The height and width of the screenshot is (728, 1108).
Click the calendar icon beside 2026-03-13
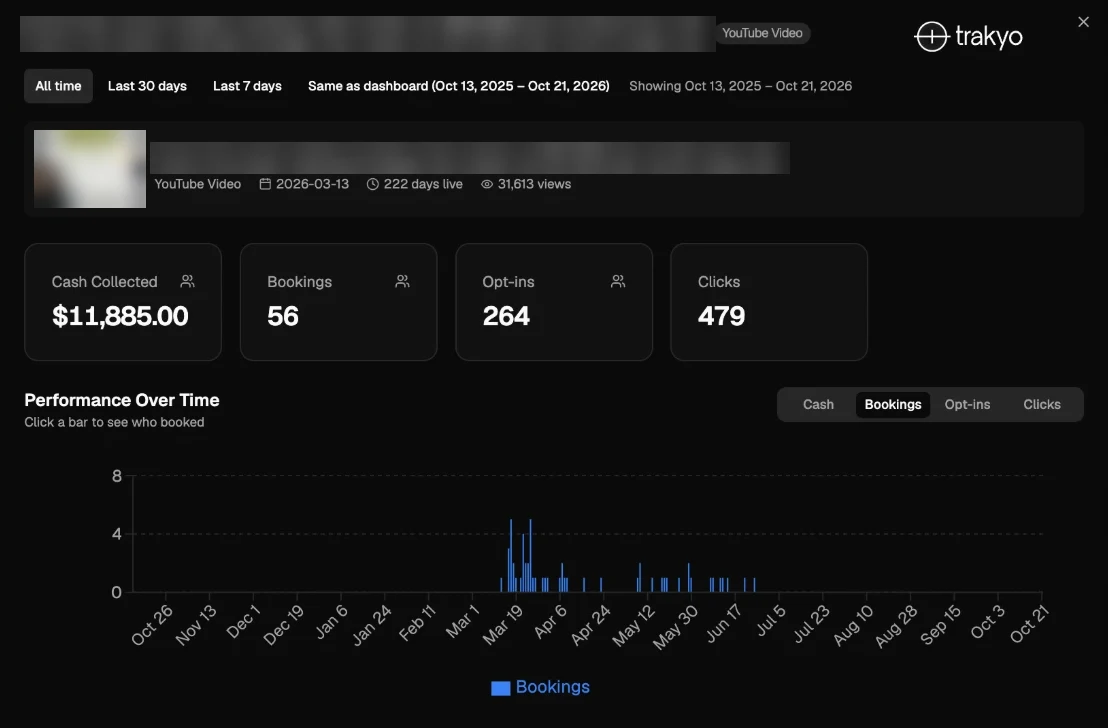pos(265,184)
